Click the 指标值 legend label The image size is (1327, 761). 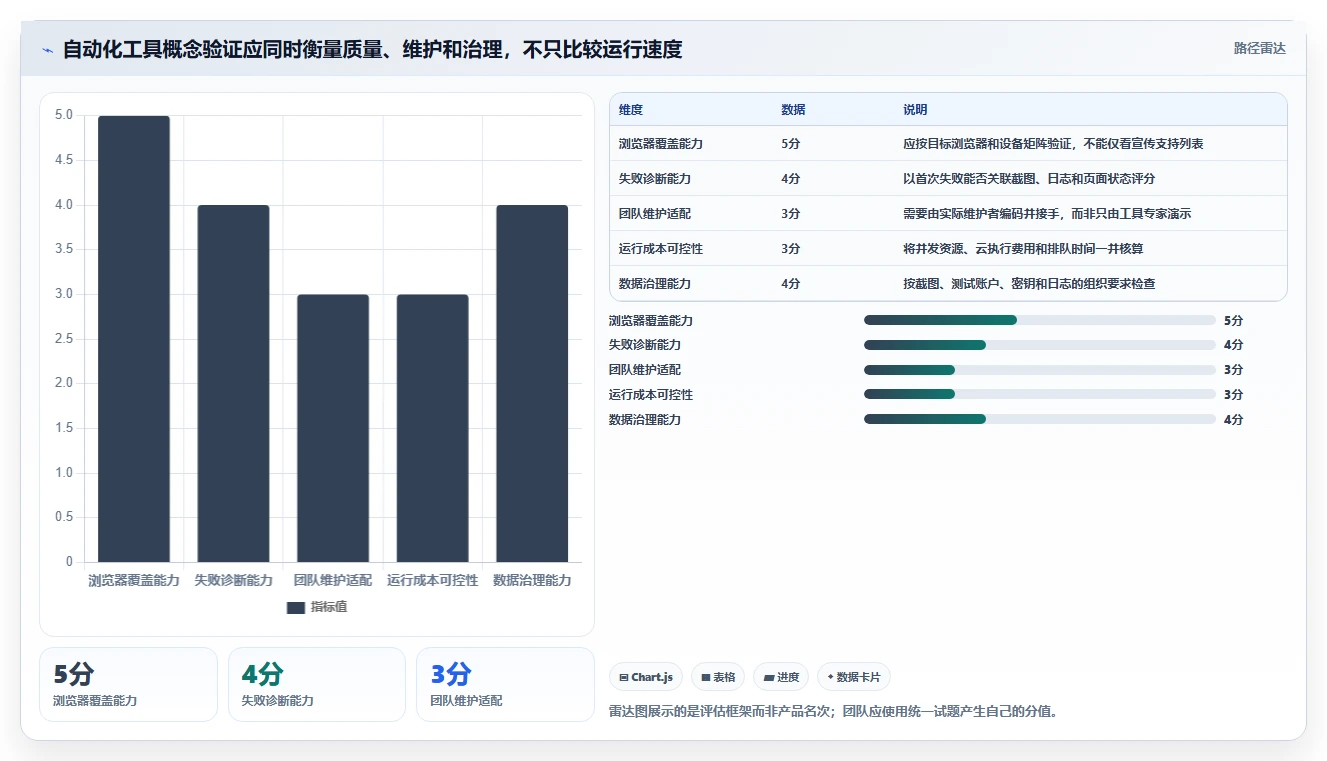click(329, 607)
